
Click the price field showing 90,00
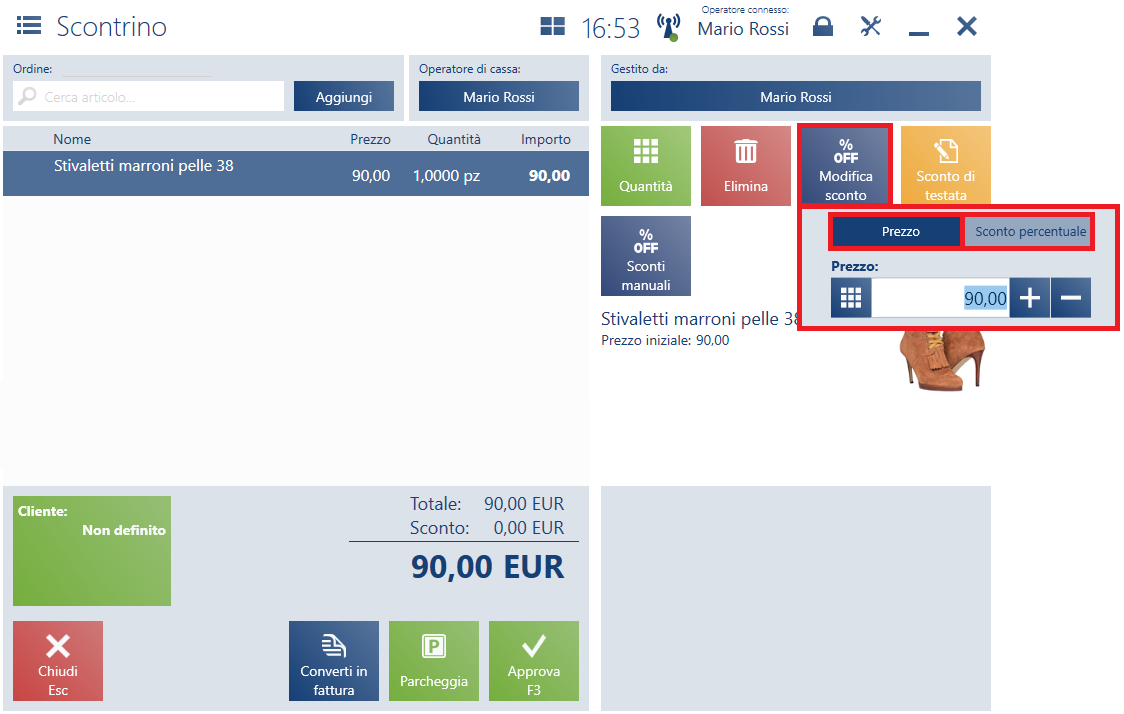[940, 298]
